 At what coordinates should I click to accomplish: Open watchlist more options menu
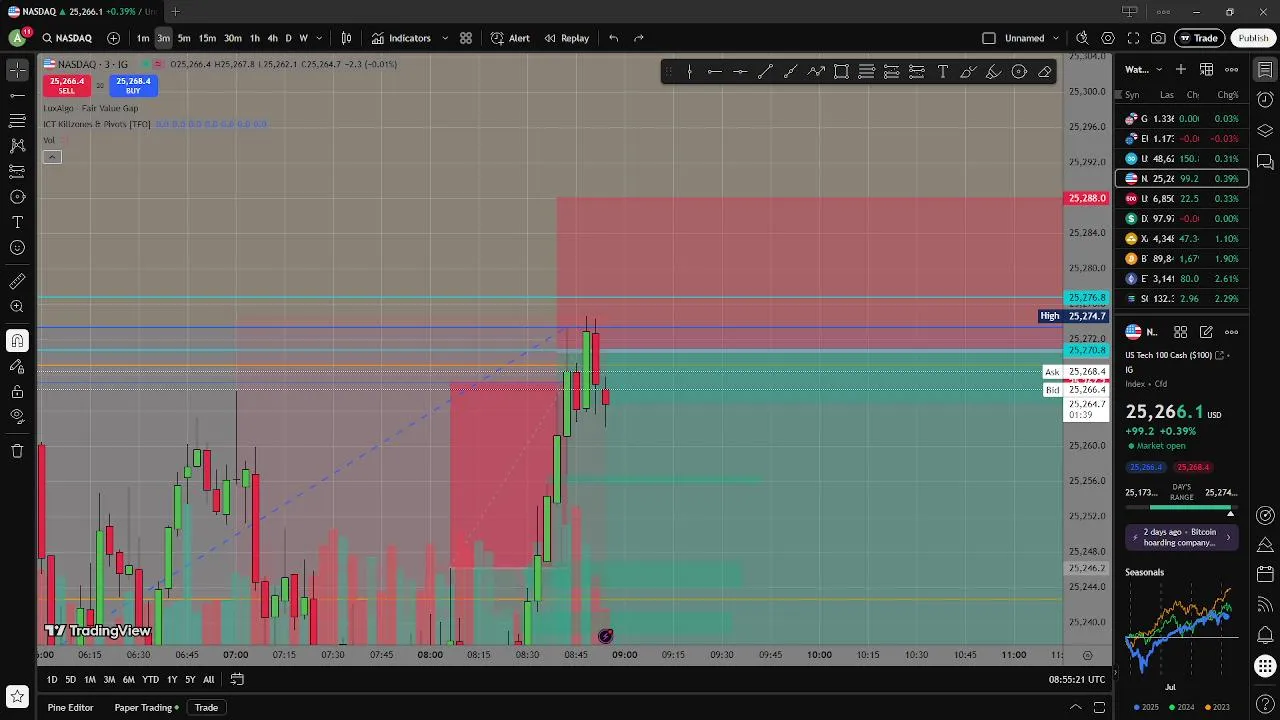click(x=1232, y=69)
